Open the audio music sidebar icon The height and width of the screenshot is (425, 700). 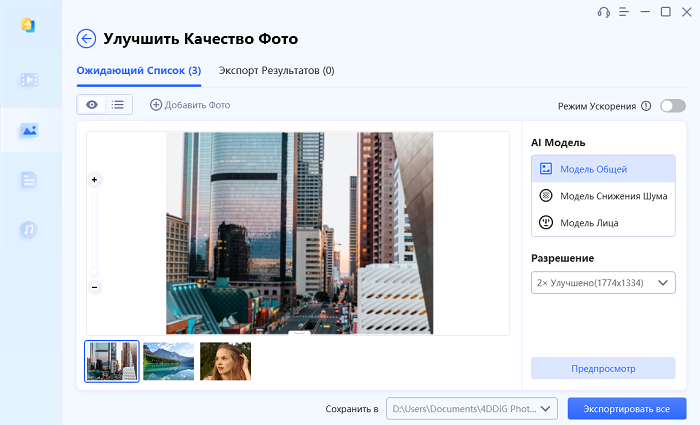coord(29,230)
